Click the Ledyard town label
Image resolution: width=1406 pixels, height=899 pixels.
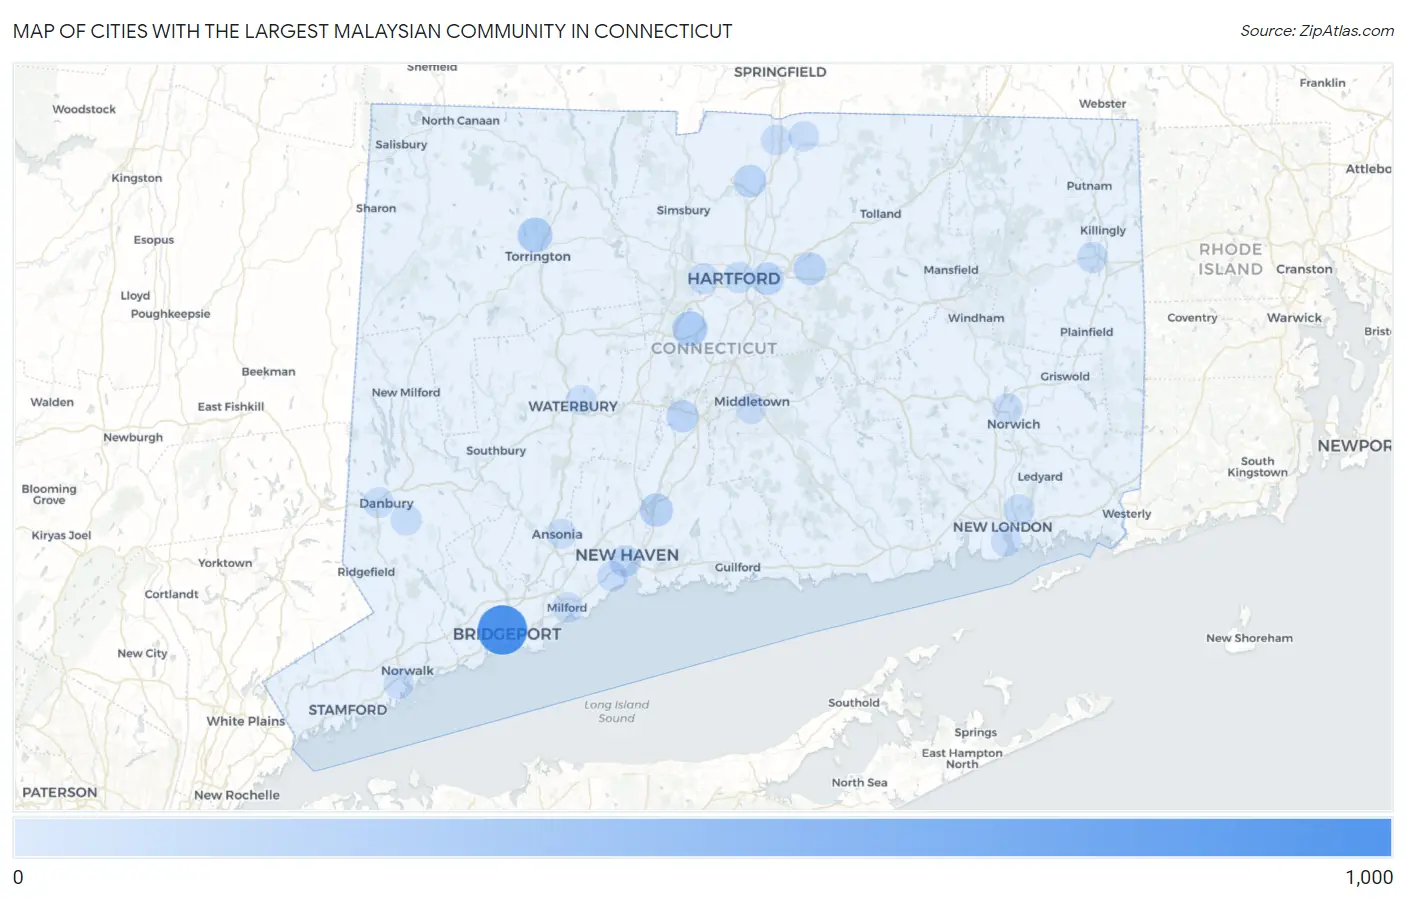pyautogui.click(x=1040, y=477)
